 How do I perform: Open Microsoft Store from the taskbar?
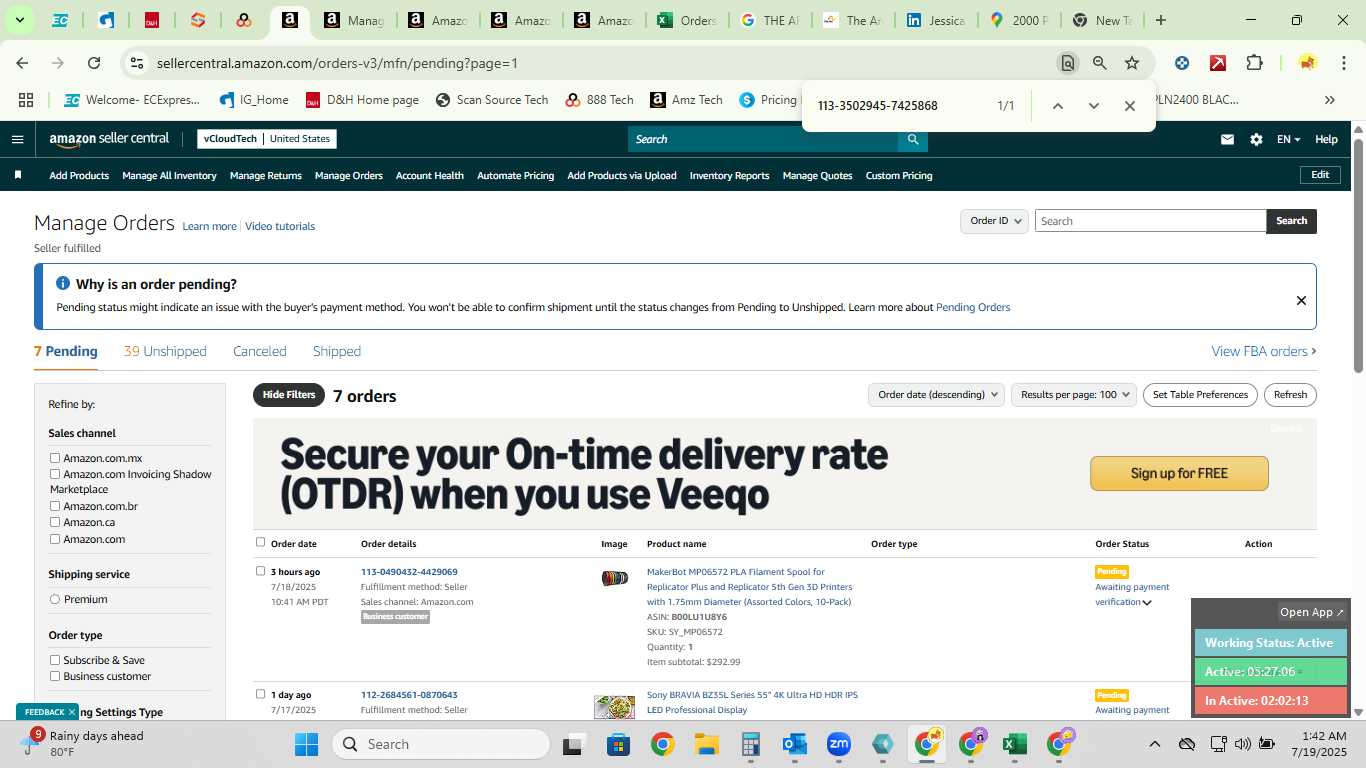[x=618, y=744]
